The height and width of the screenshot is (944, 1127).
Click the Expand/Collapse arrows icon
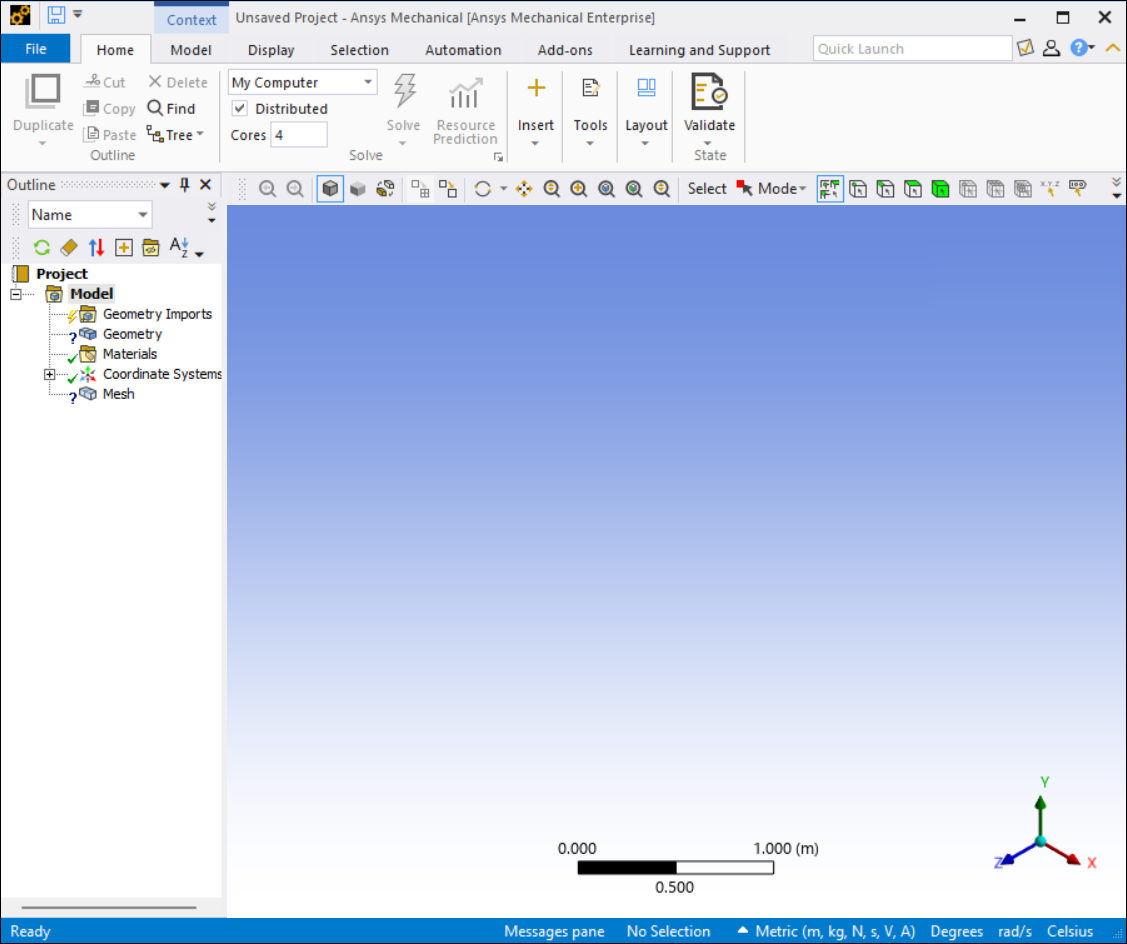point(96,248)
